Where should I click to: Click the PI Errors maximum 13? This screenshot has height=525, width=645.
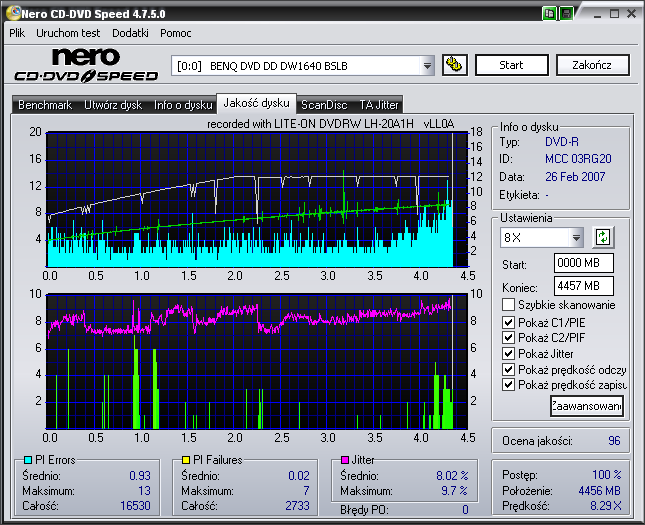tap(144, 491)
